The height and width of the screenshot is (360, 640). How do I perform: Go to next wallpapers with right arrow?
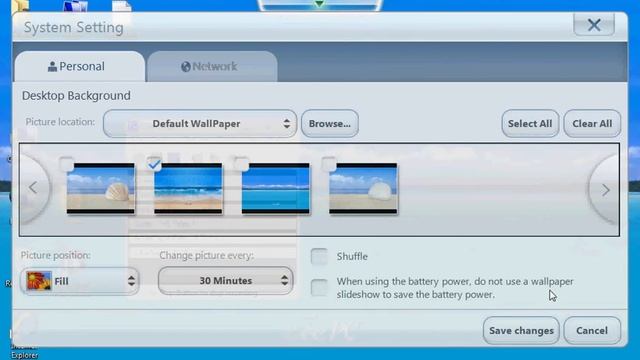point(605,190)
